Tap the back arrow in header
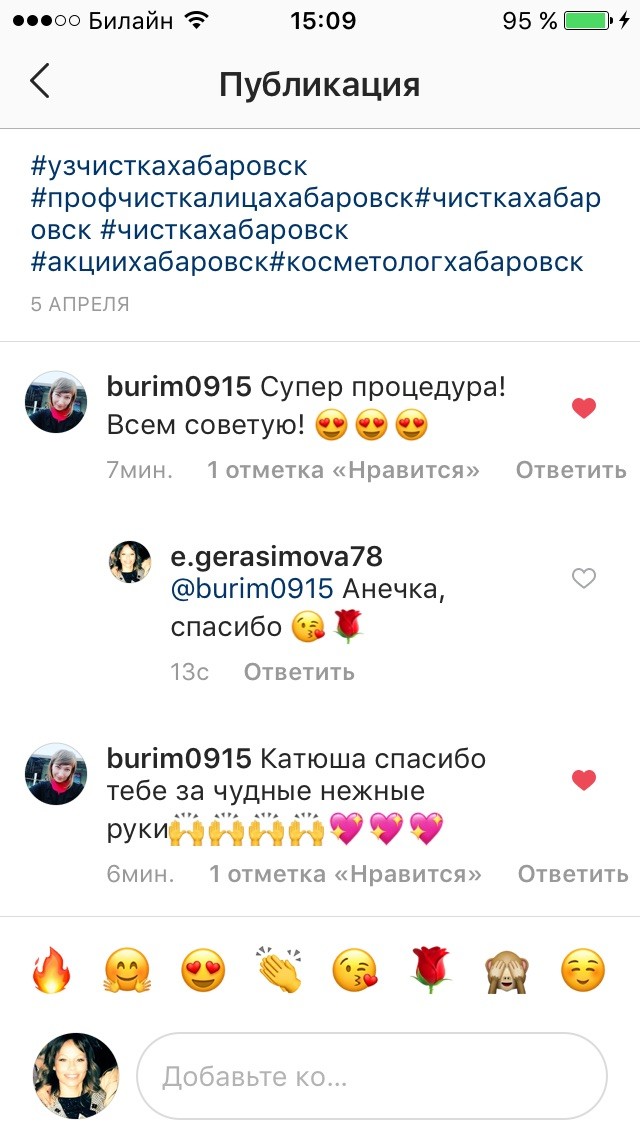Viewport: 640px width, 1136px height. [x=40, y=80]
